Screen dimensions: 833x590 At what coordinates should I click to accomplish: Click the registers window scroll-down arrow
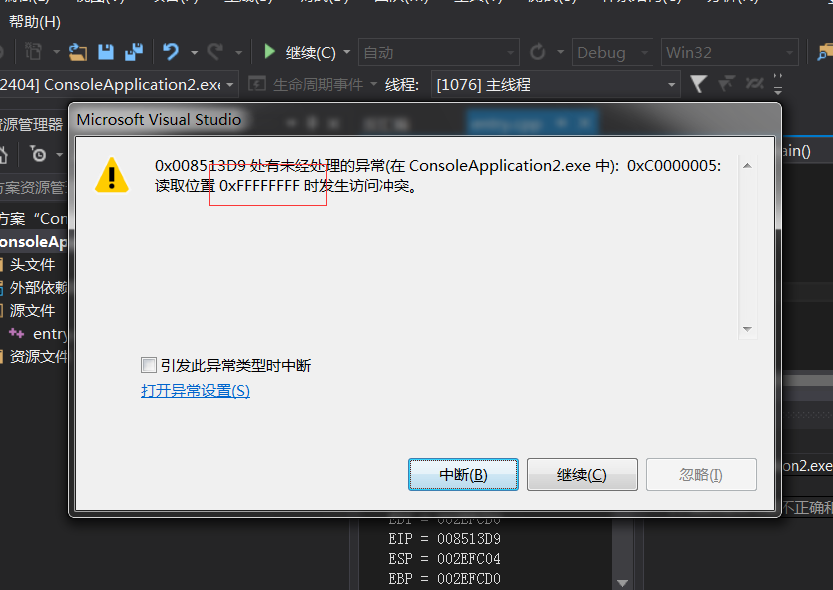(622, 583)
